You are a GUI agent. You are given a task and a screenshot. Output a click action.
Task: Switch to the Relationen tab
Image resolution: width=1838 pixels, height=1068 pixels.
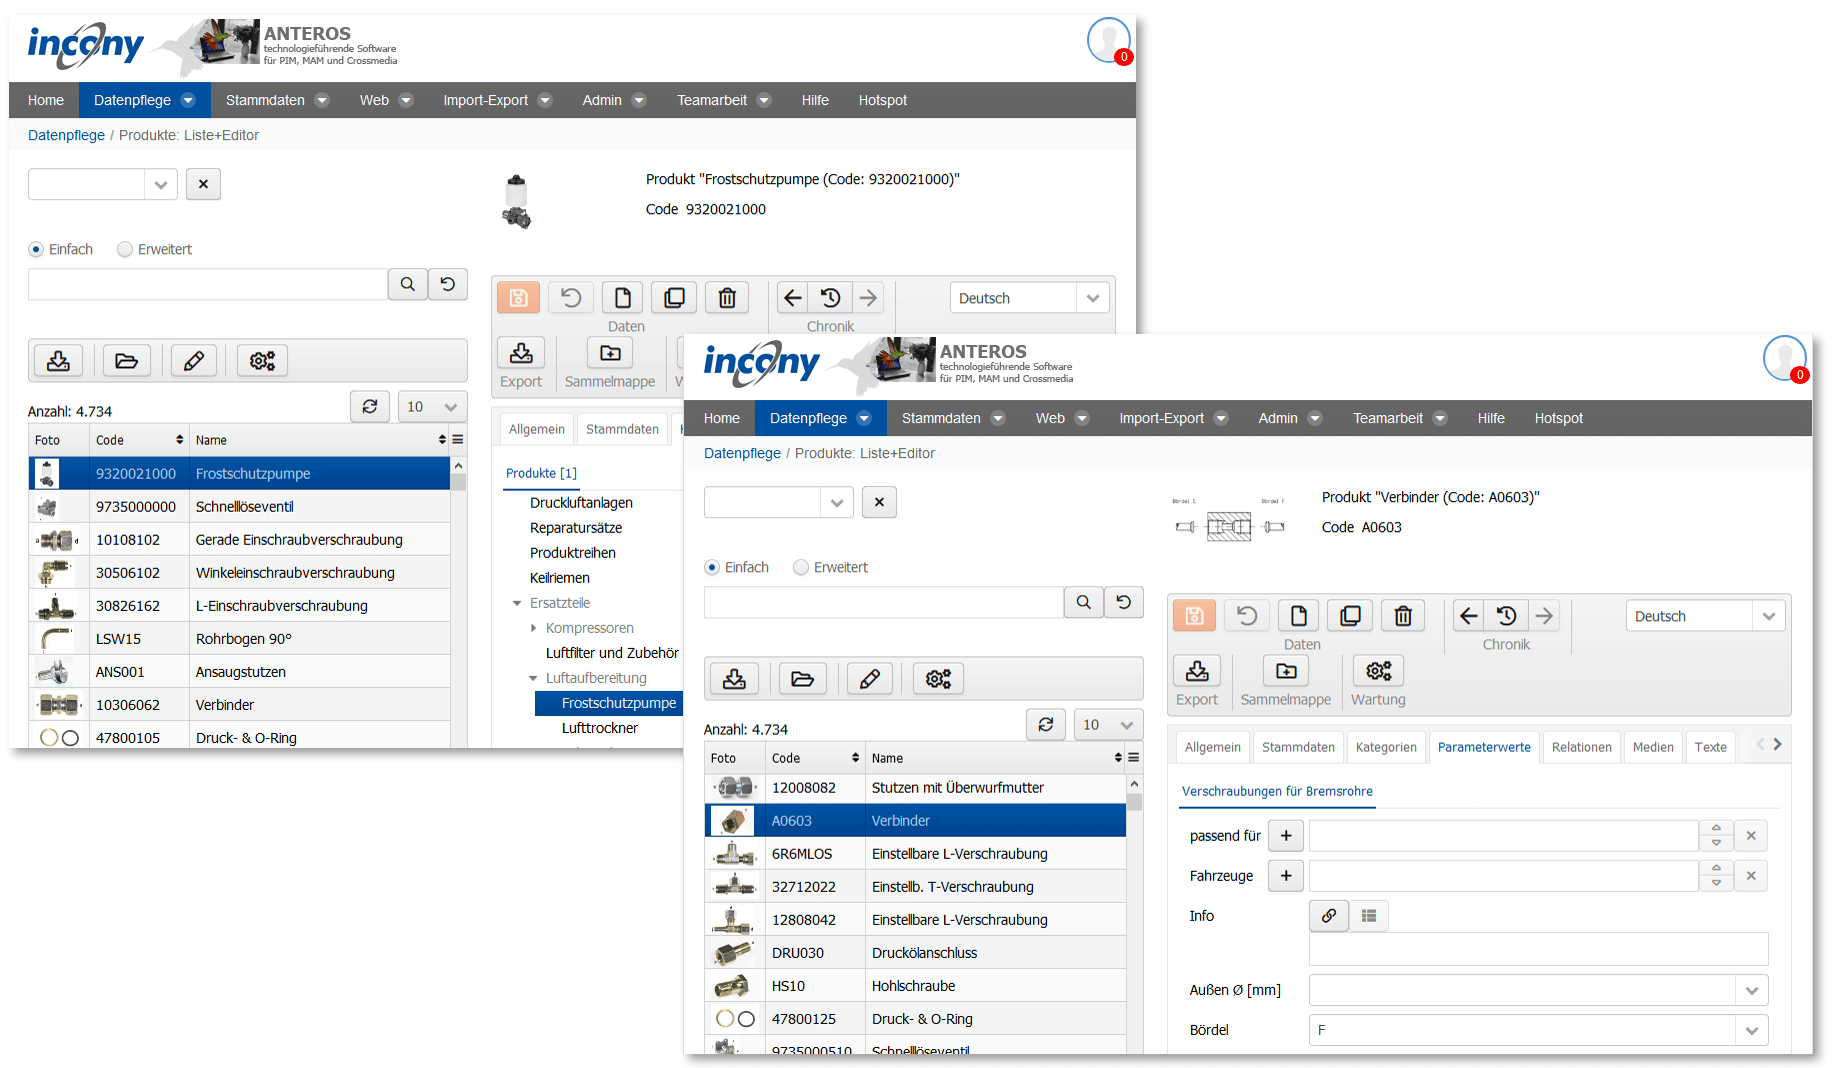pos(1581,747)
